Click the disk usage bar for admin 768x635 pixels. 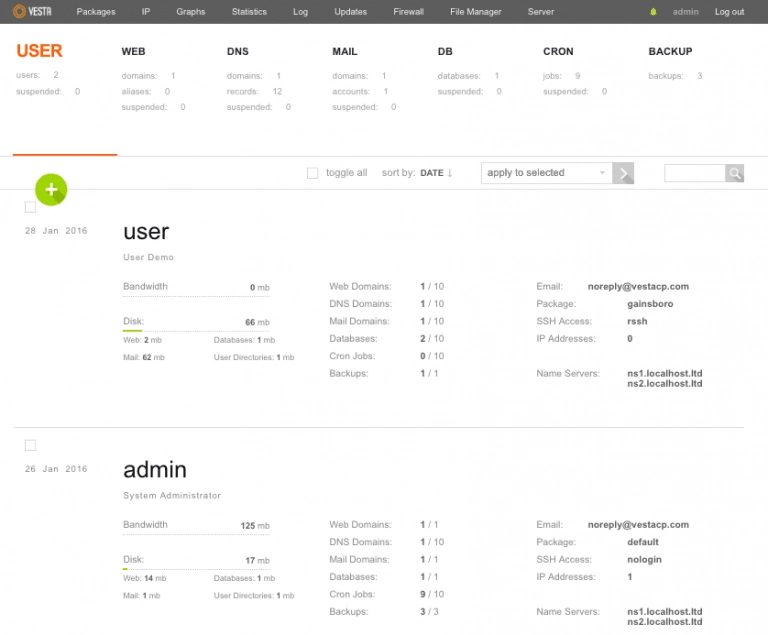tap(196, 569)
